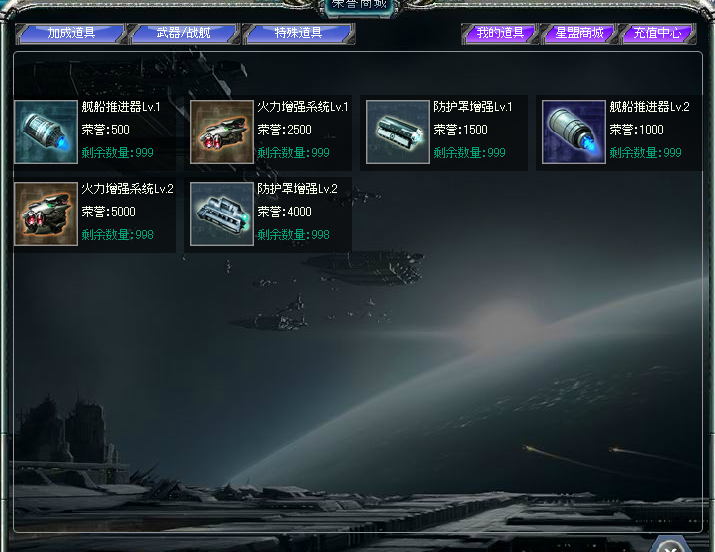Open the 加成道具 tab
Viewport: 715px width, 552px height.
(71, 33)
